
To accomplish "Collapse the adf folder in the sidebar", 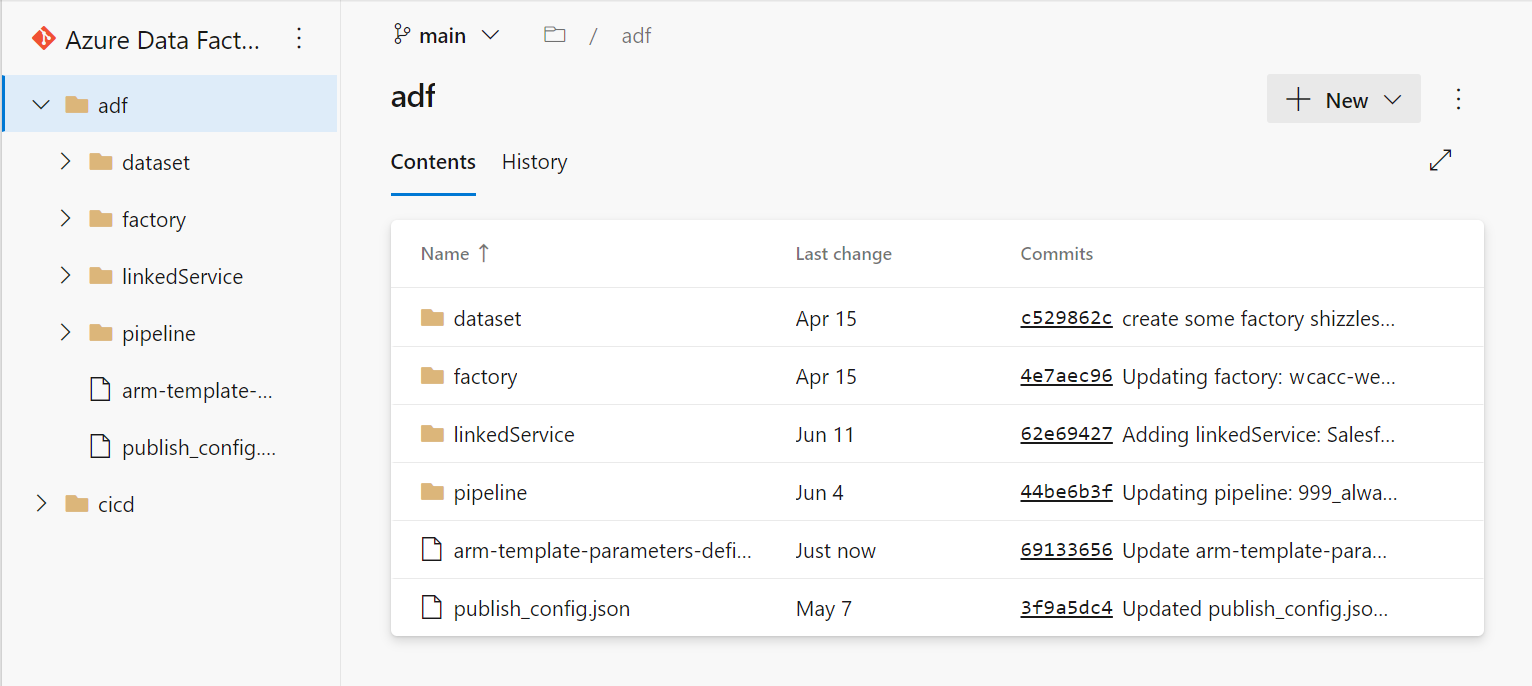I will pyautogui.click(x=41, y=103).
